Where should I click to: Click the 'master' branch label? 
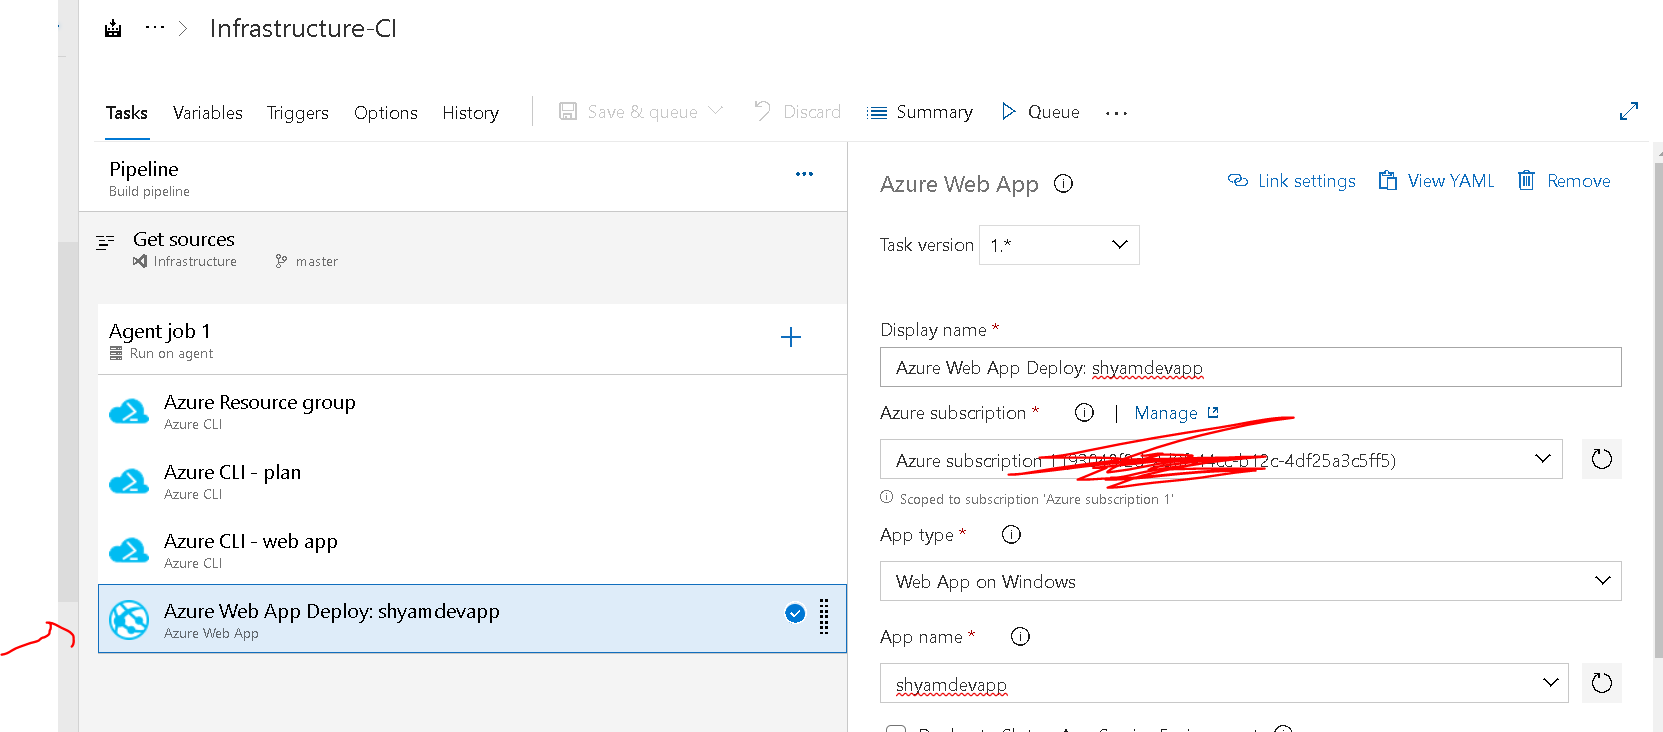pyautogui.click(x=317, y=261)
